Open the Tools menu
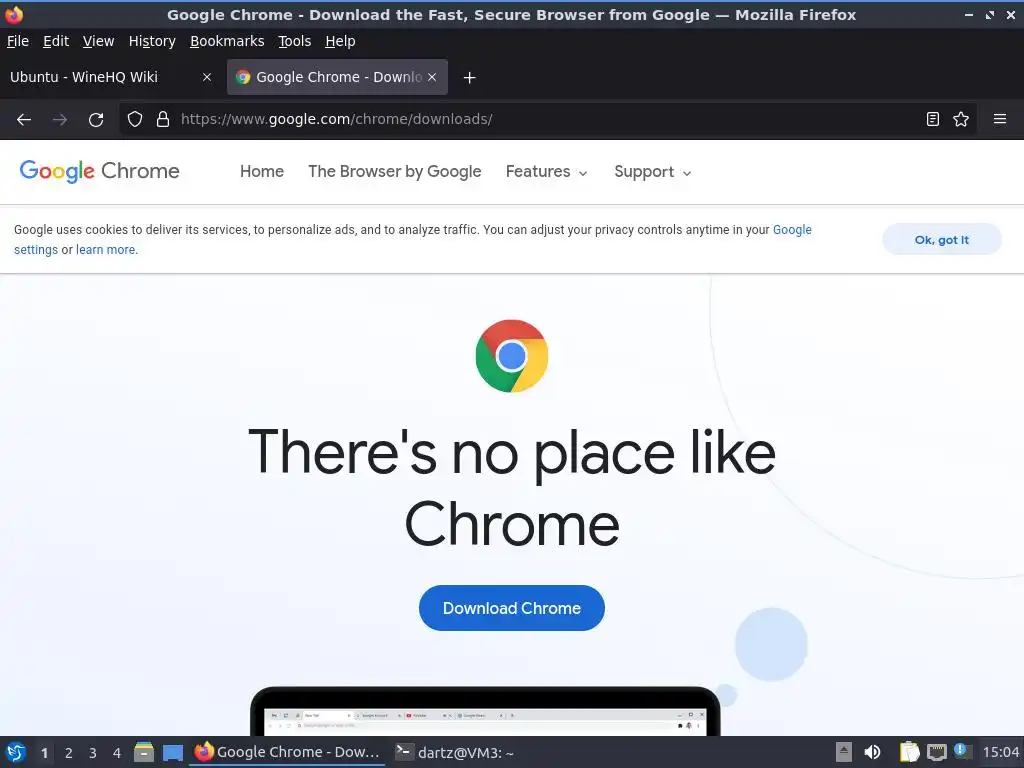The height and width of the screenshot is (768, 1024). pos(295,41)
